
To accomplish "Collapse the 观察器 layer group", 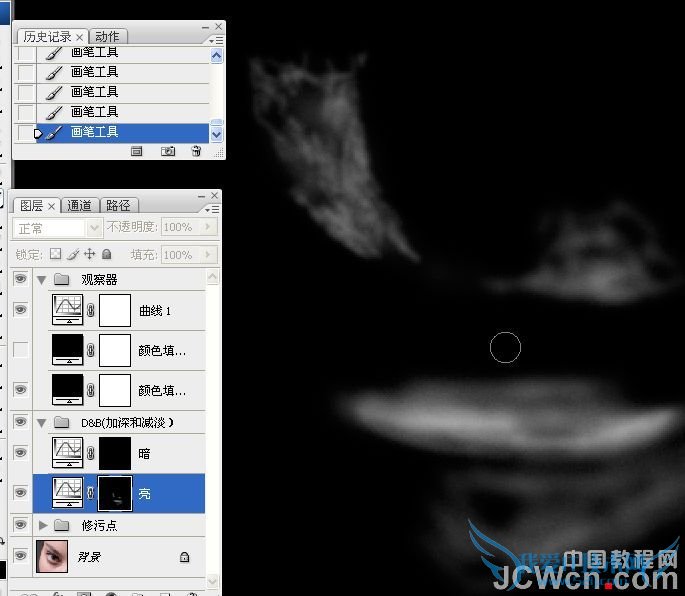I will click(42, 280).
